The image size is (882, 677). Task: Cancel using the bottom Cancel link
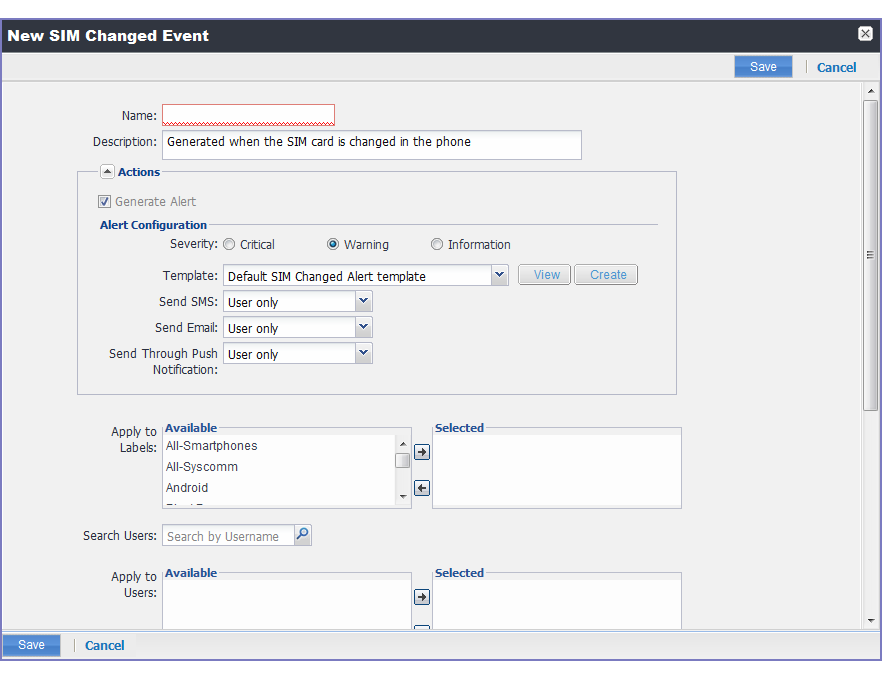(x=104, y=645)
